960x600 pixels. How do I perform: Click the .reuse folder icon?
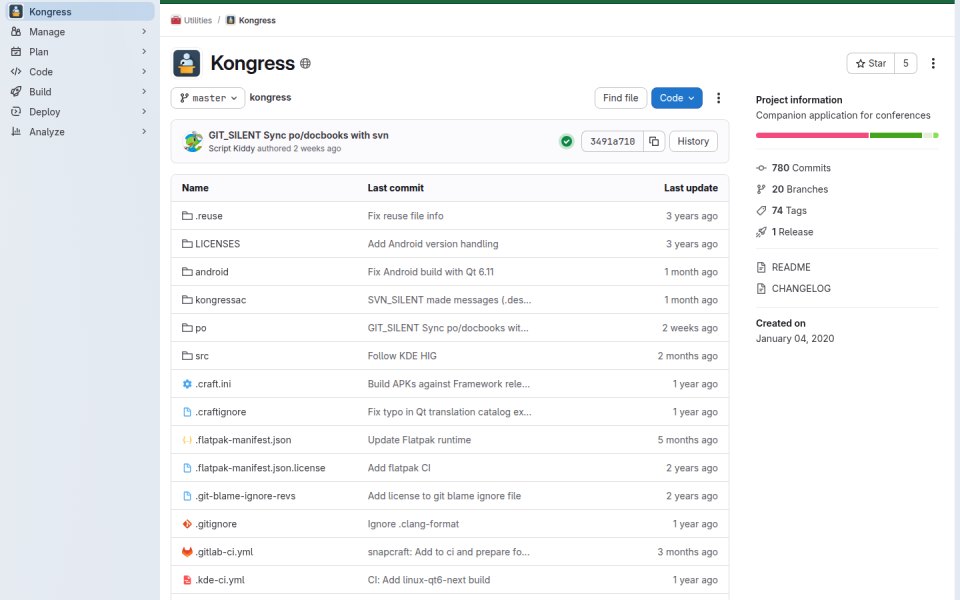click(x=187, y=216)
